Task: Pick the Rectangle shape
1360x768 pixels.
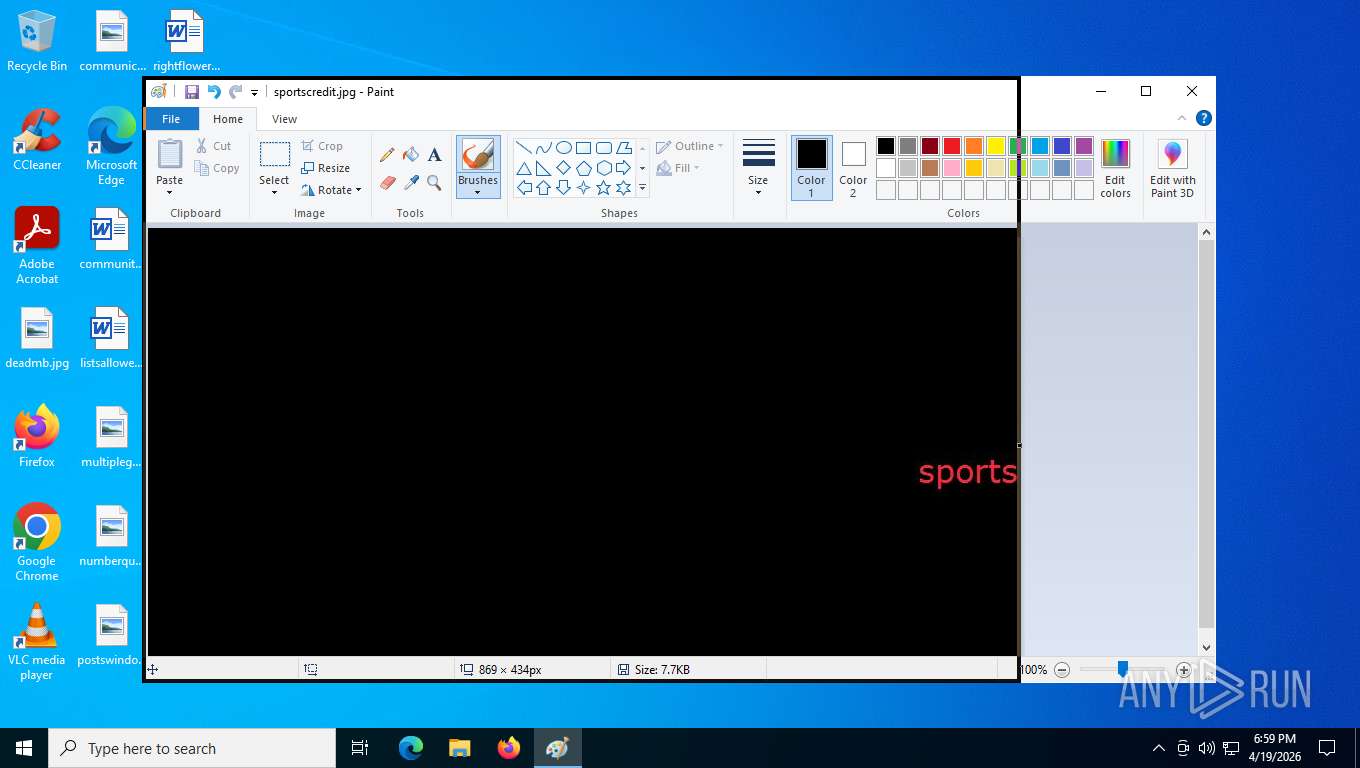Action: (583, 148)
